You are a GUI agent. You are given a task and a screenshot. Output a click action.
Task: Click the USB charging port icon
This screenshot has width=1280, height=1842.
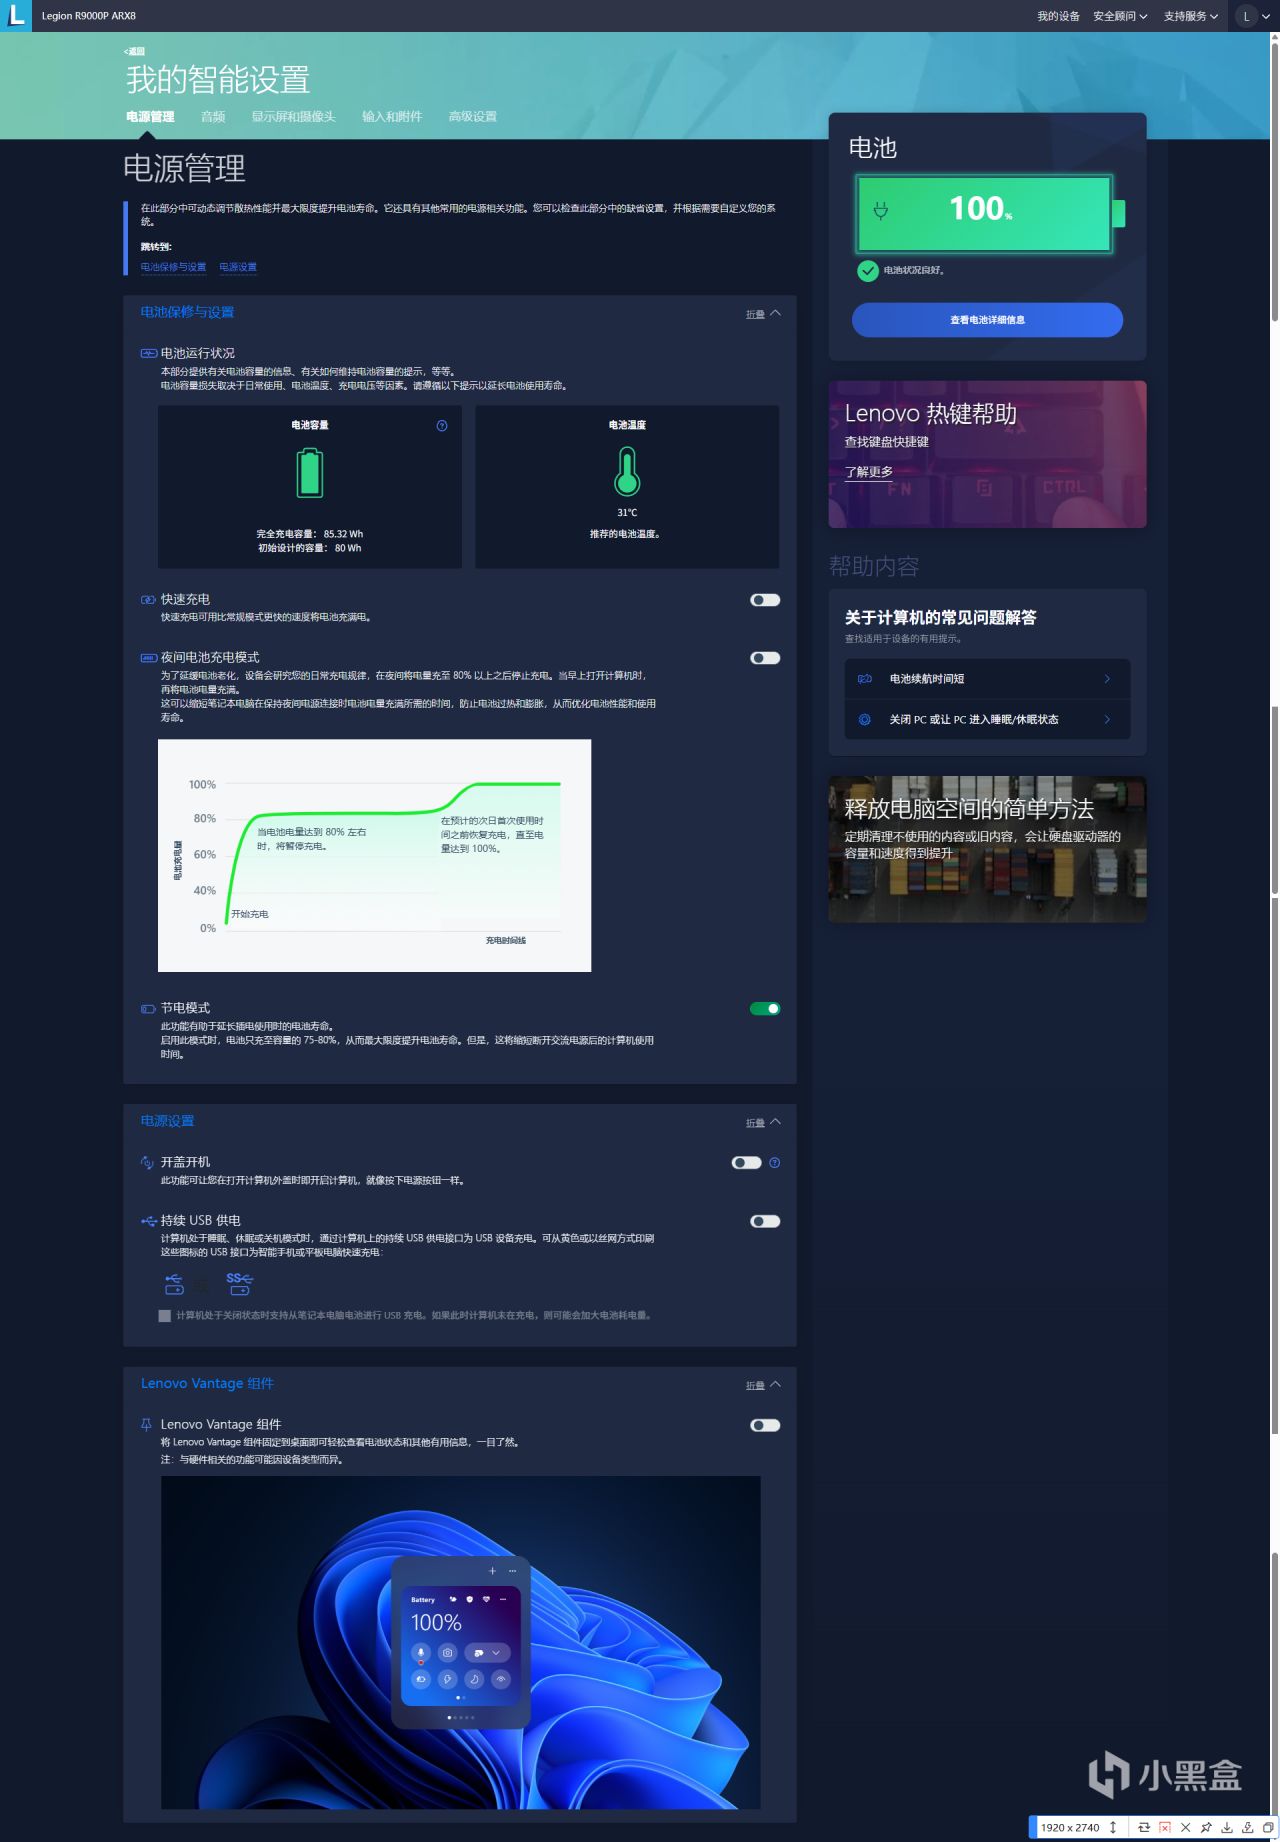(174, 1284)
